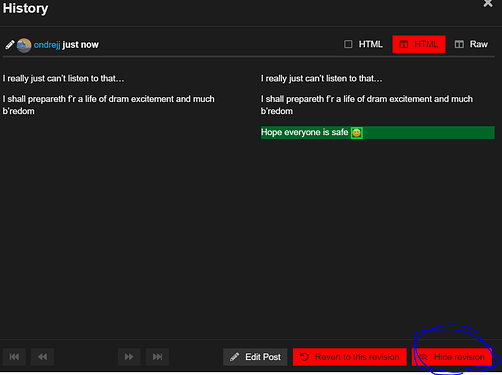Open ondrejj's avatar picture

pos(24,45)
